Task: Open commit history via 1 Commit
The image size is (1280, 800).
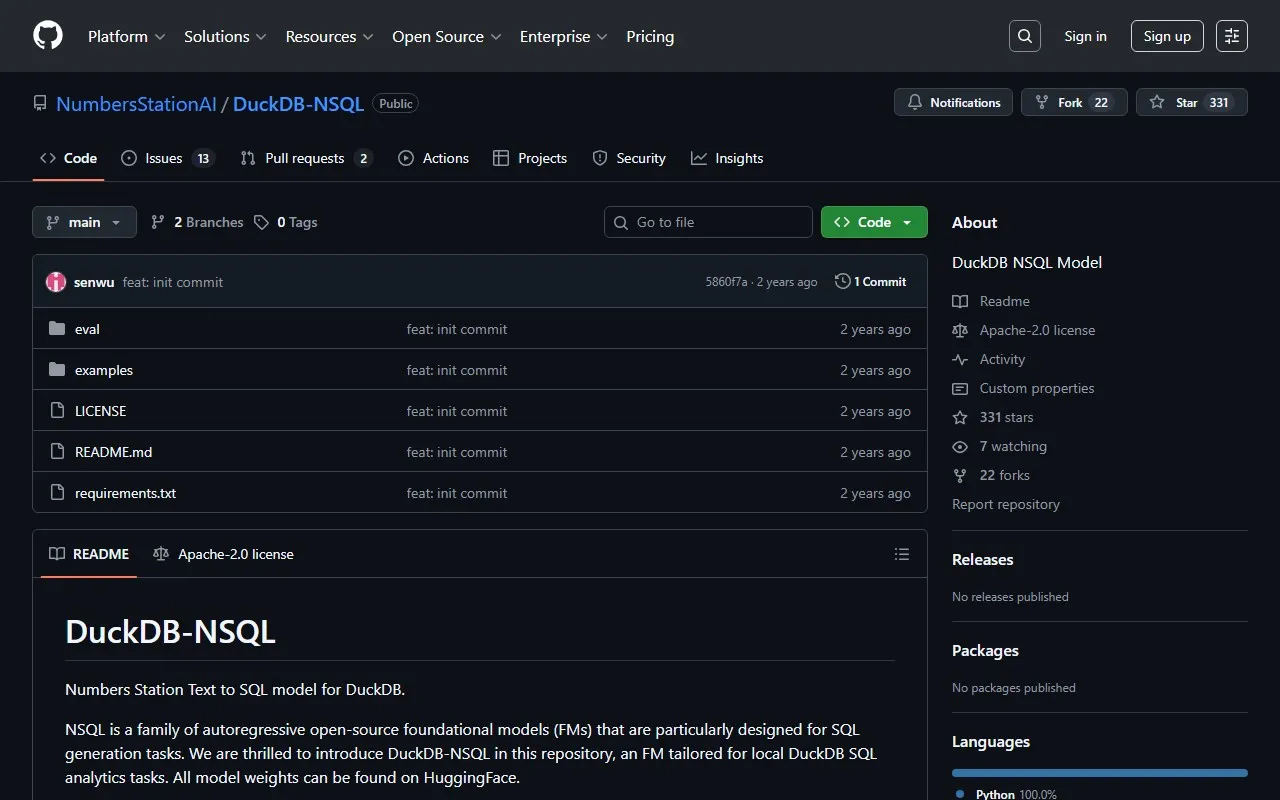Action: [871, 282]
